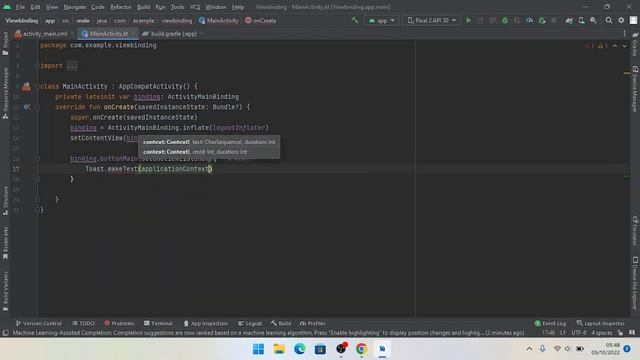Go to next highlighted error arrow
Screen dimensions: 640x360
click(624, 46)
